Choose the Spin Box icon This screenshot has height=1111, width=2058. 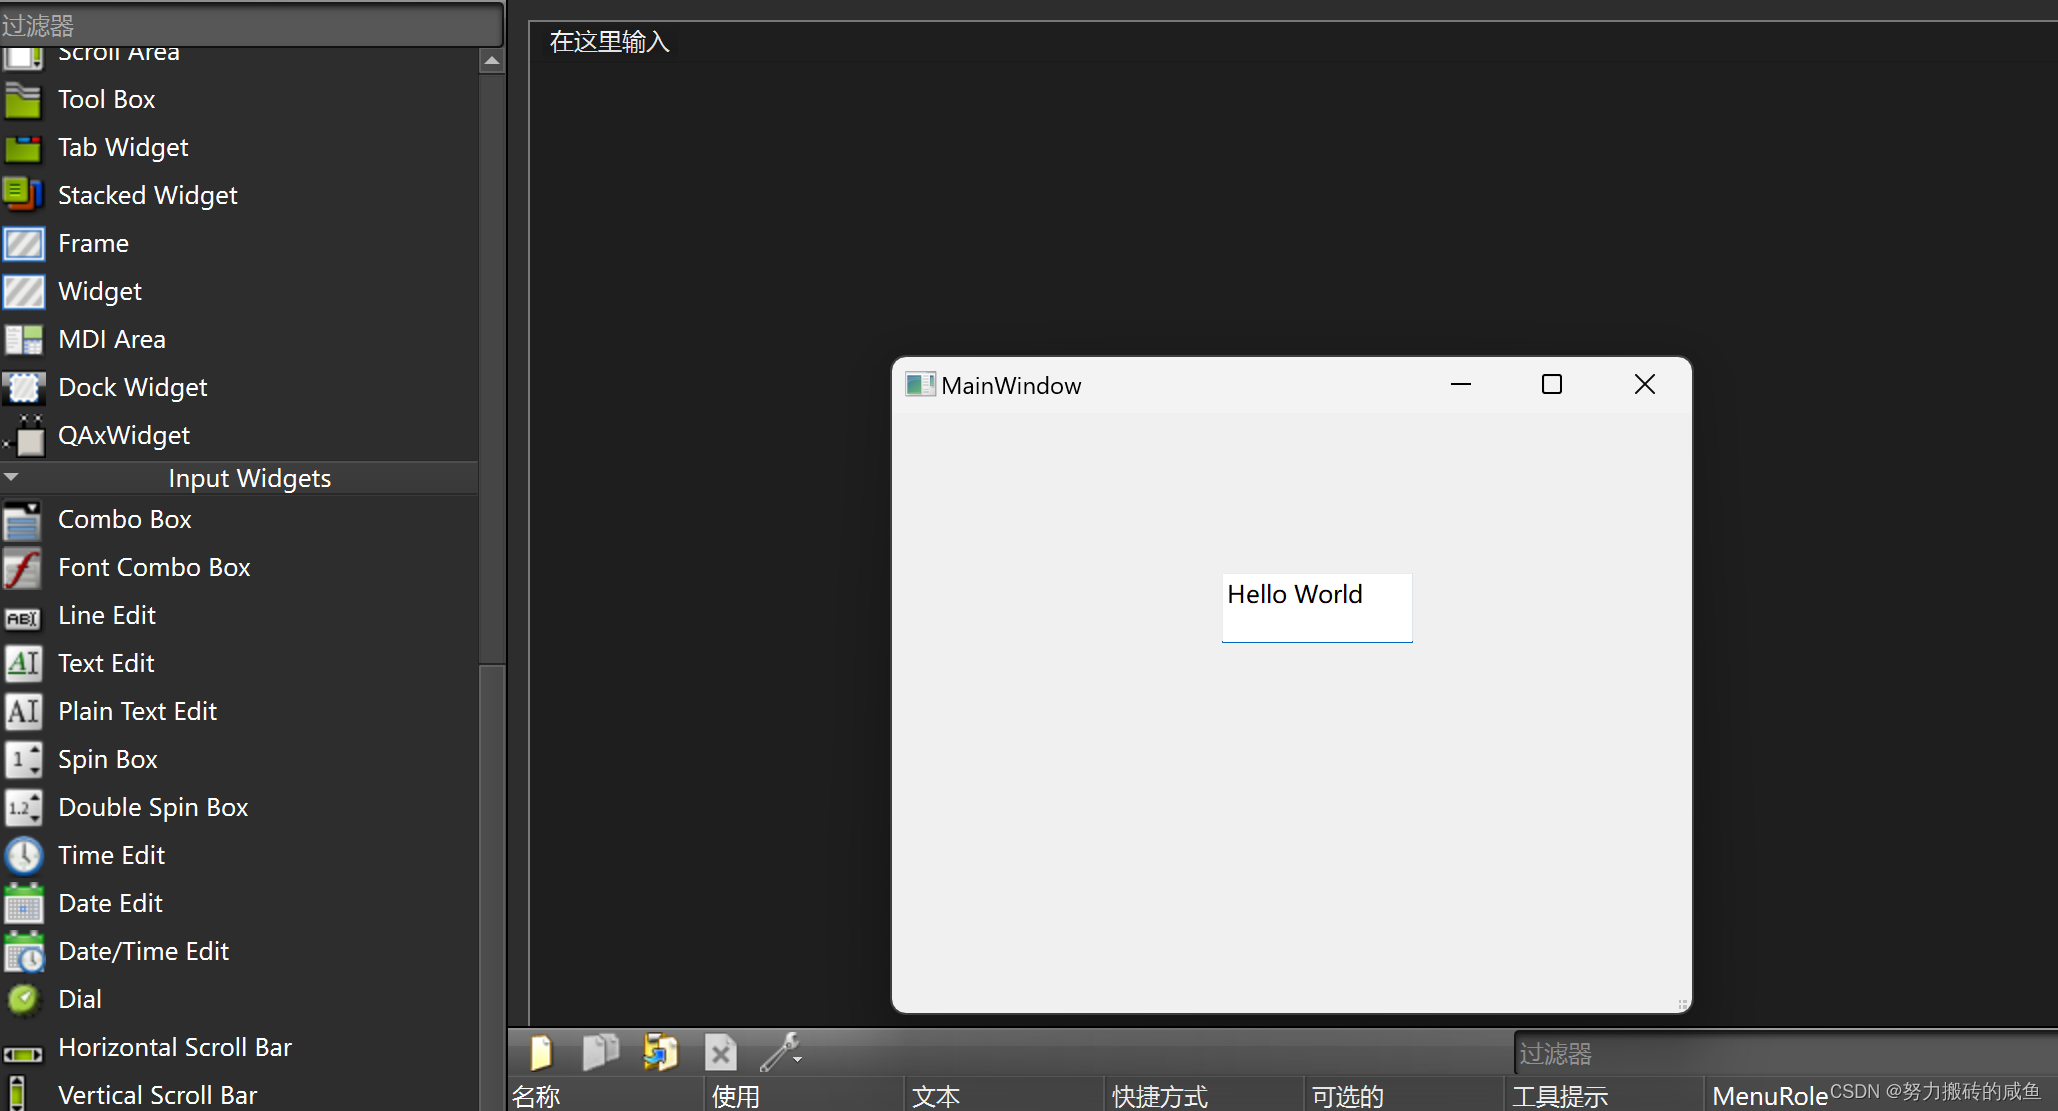click(23, 760)
